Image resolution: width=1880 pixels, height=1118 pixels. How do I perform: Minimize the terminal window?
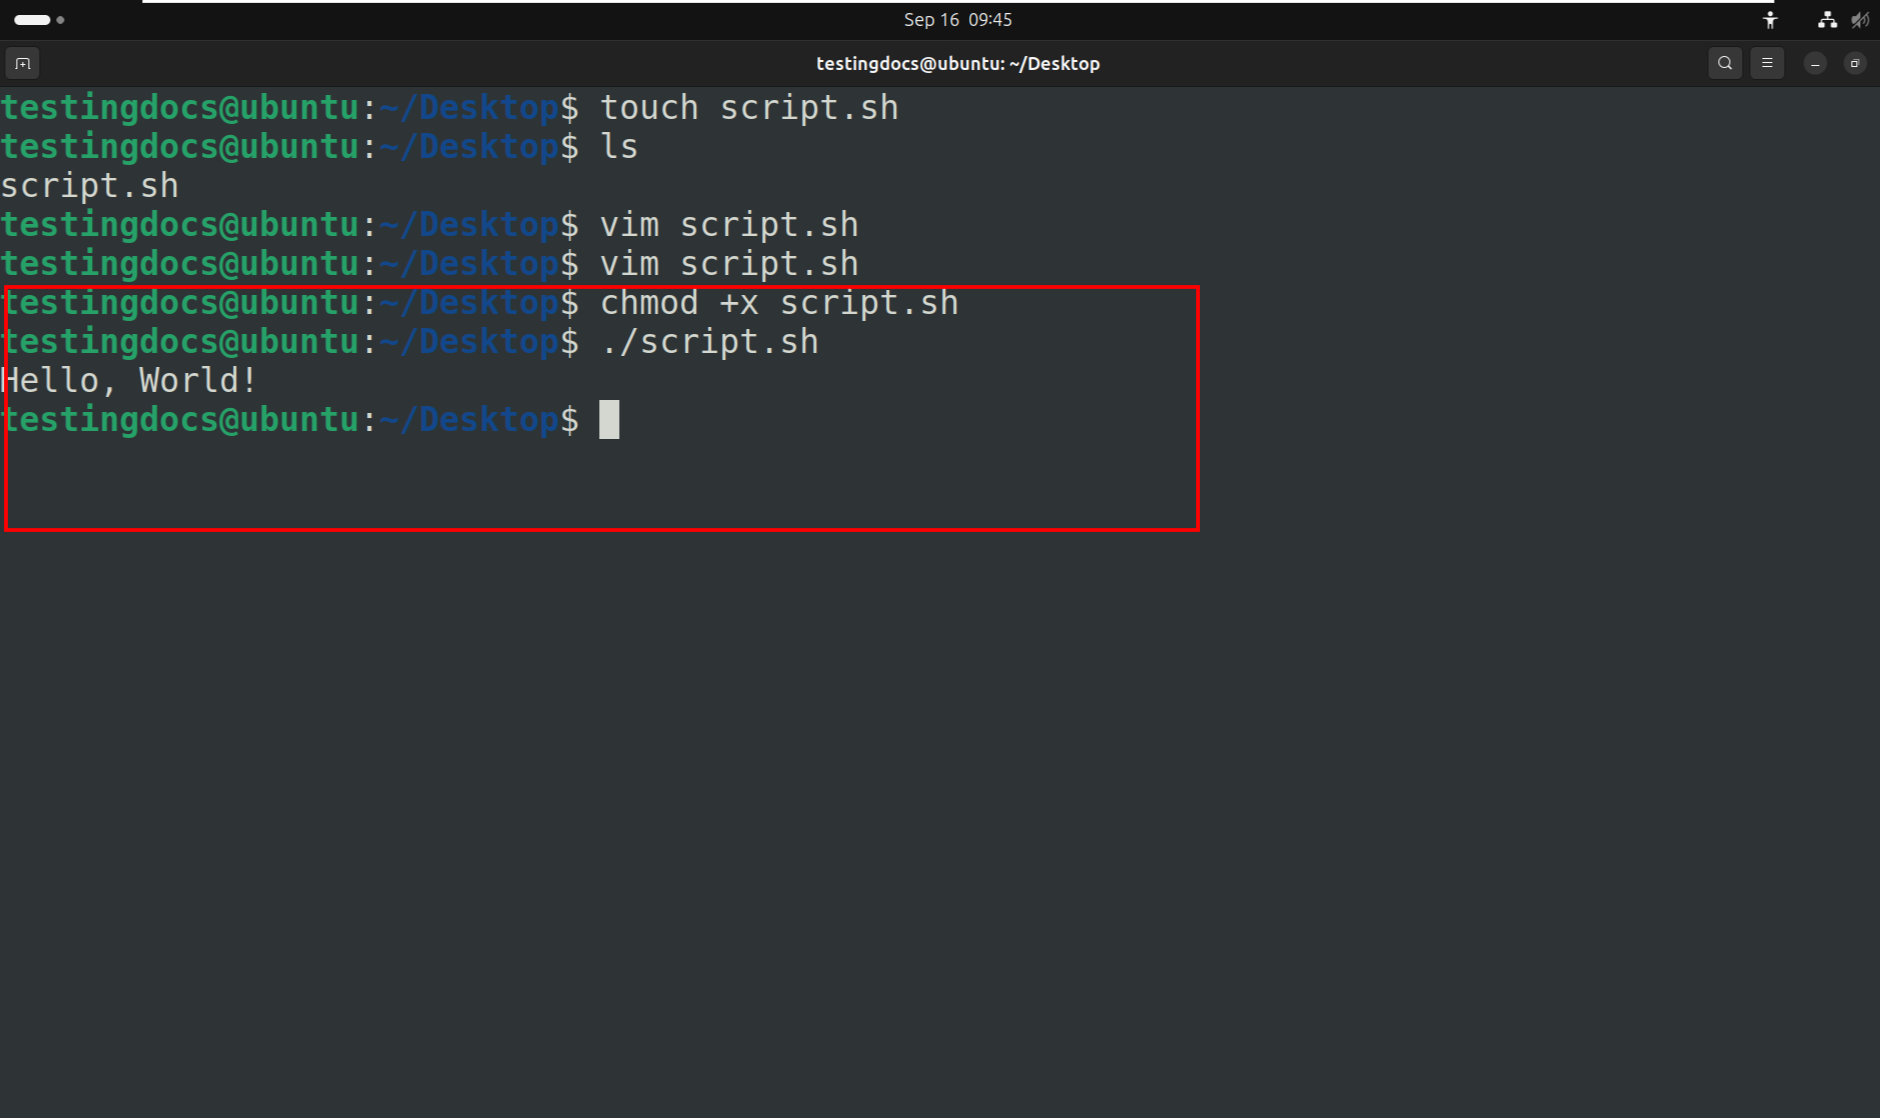[x=1815, y=63]
